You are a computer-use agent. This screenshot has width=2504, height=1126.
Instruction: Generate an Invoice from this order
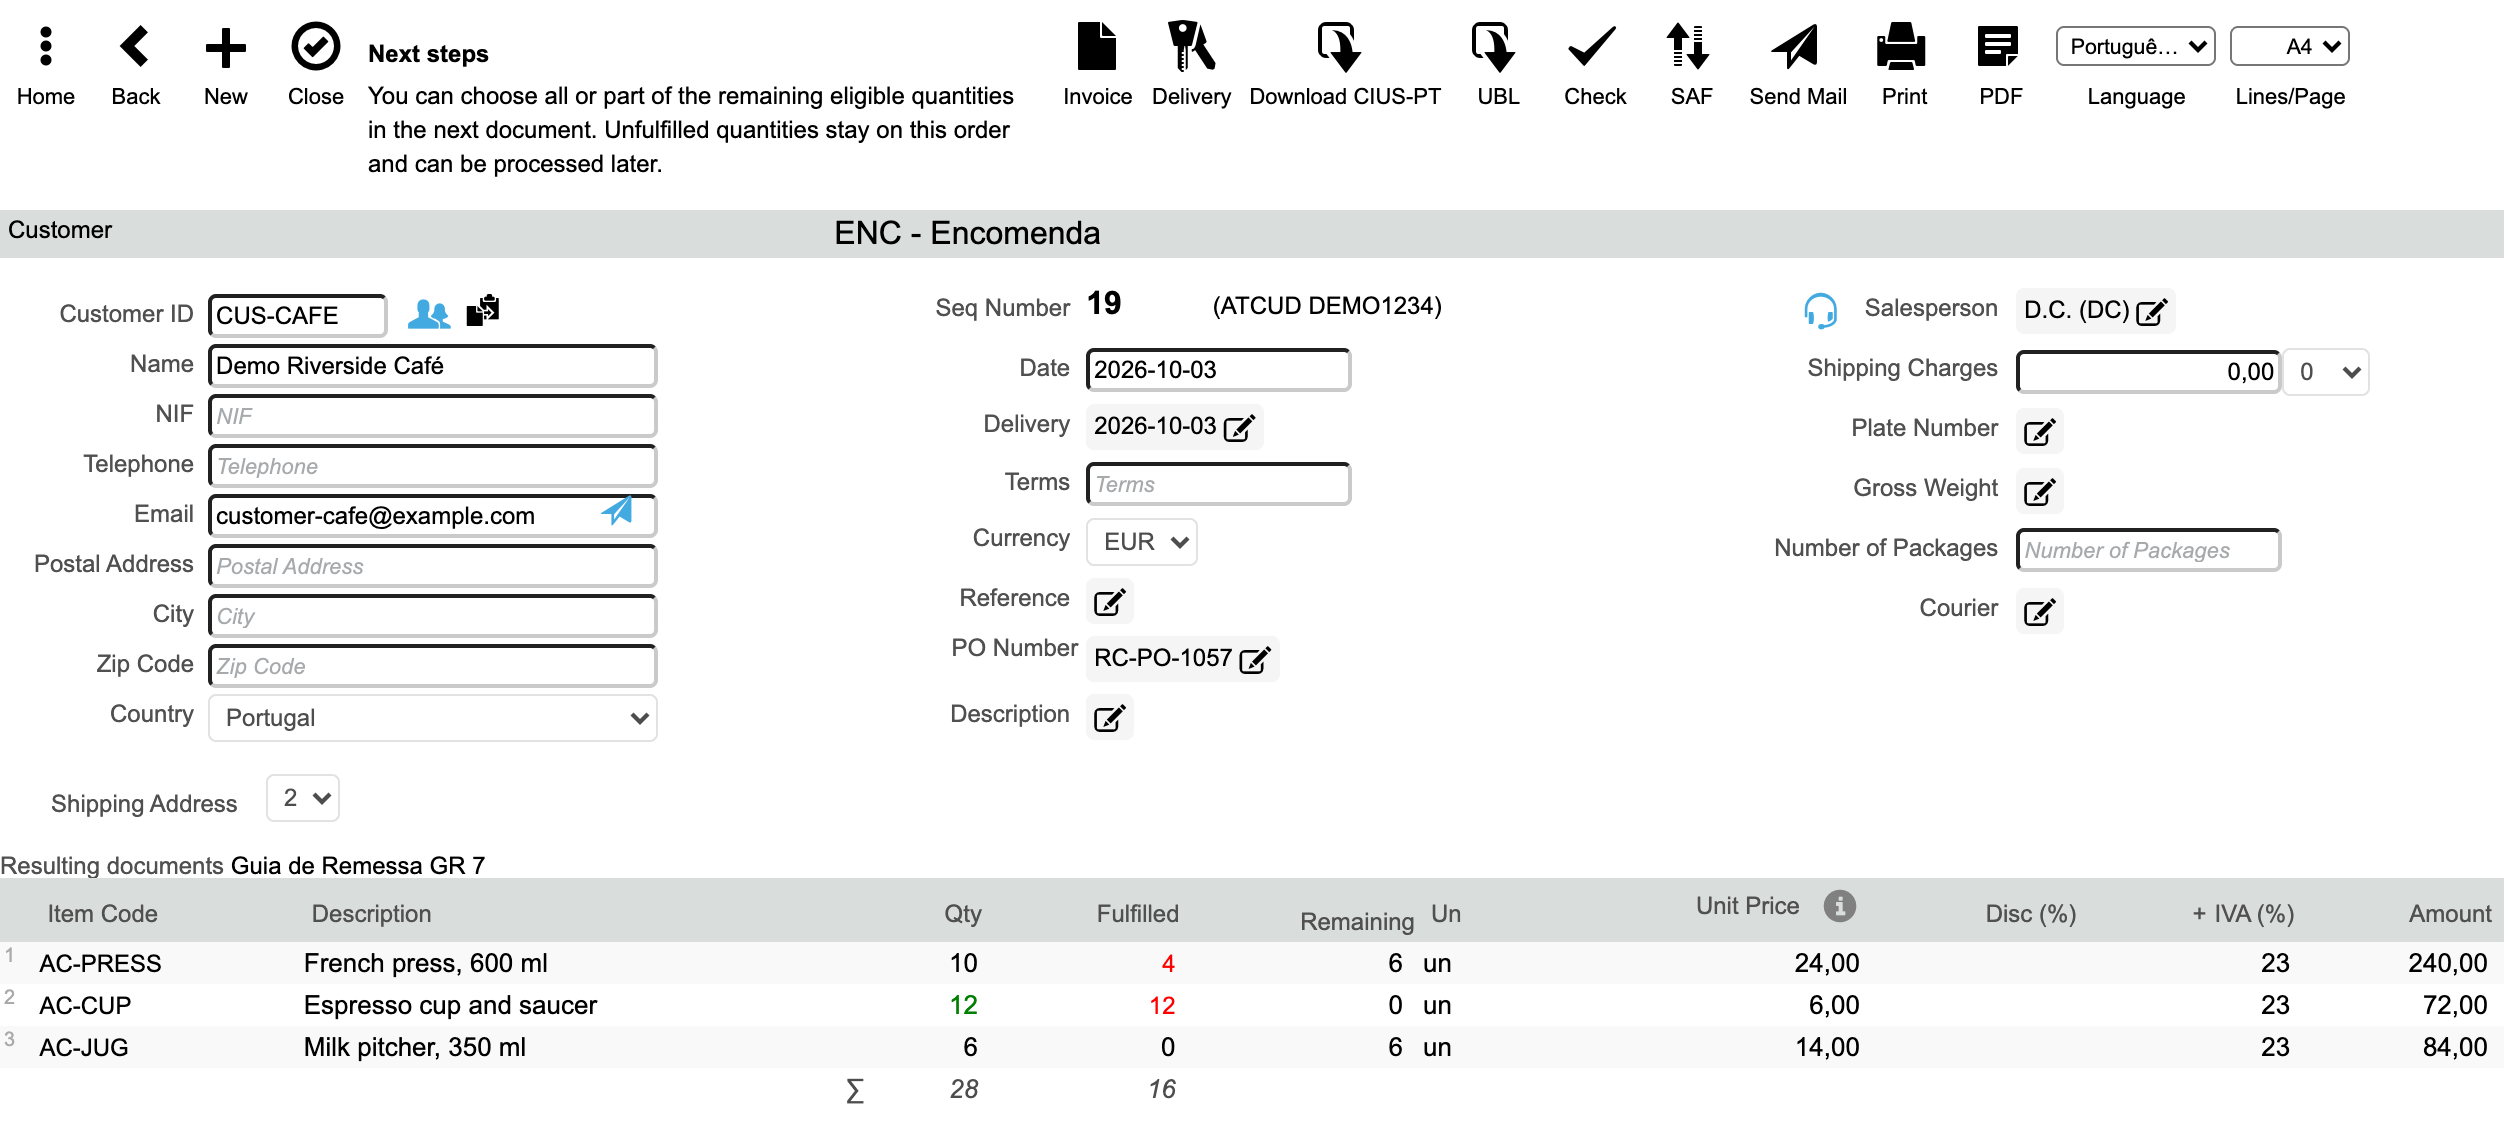pos(1097,47)
